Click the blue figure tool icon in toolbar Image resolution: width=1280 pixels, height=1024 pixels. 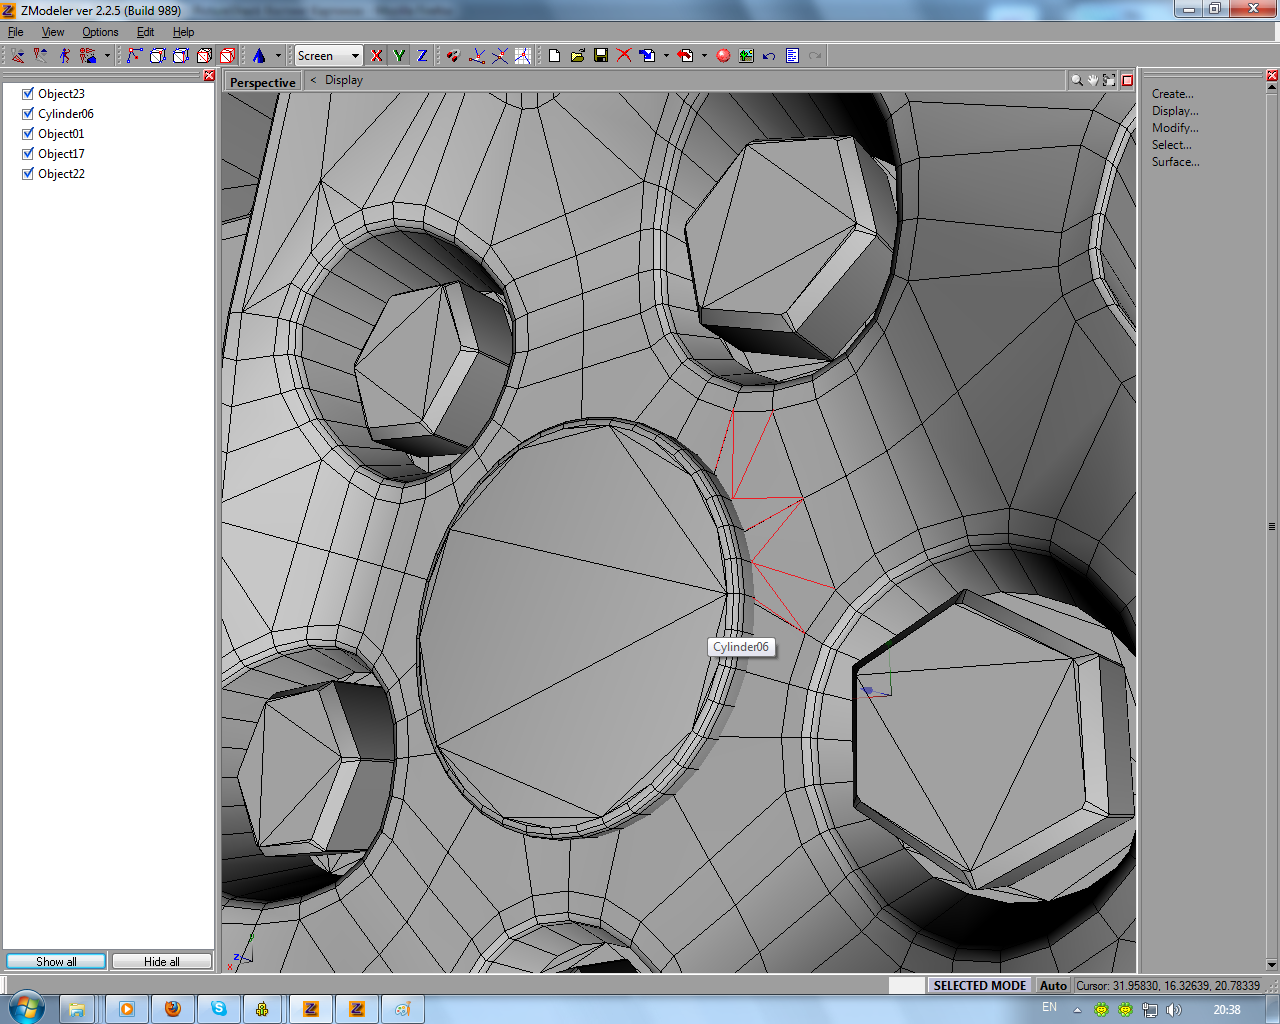tap(65, 56)
